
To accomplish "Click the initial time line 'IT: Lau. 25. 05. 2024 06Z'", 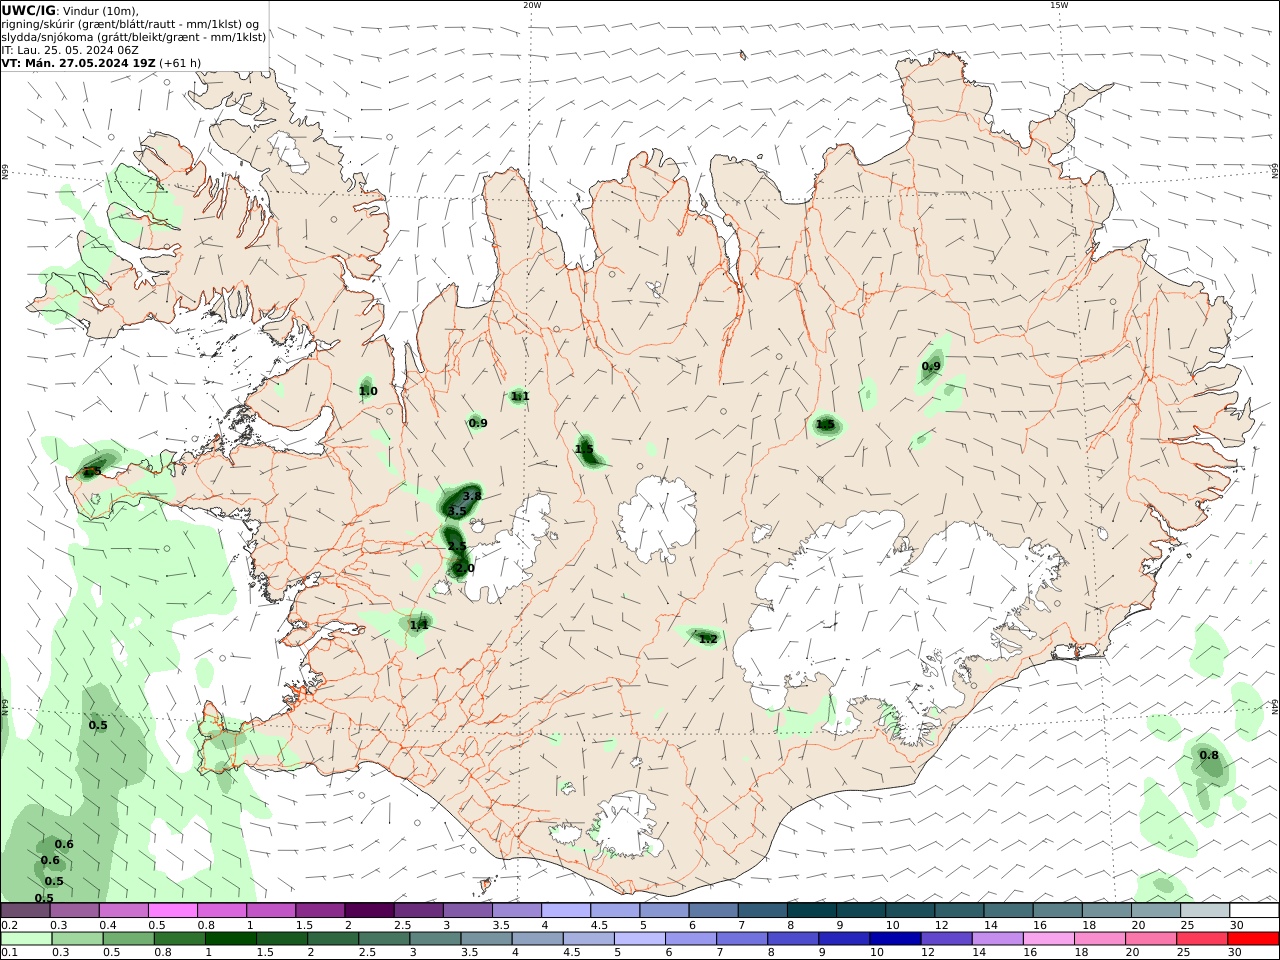I will tap(70, 50).
